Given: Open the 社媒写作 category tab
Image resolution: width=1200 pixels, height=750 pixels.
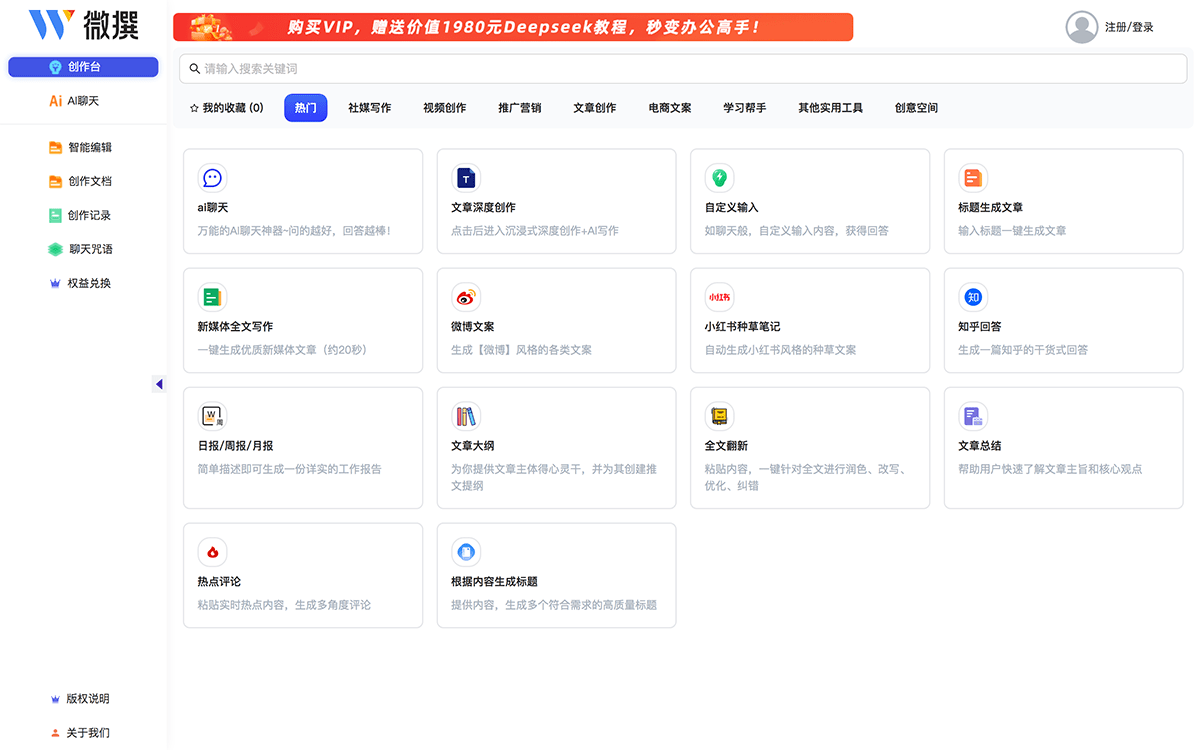Looking at the screenshot, I should pyautogui.click(x=368, y=107).
